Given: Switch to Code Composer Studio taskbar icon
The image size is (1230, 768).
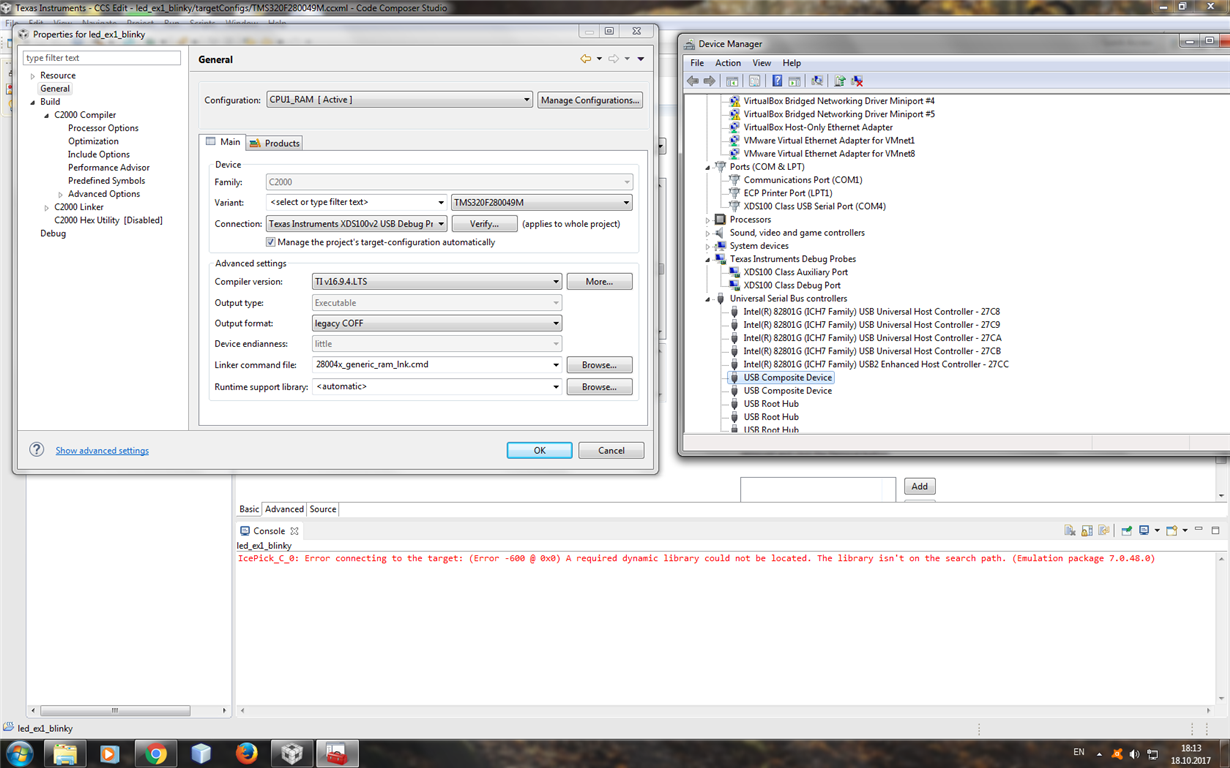Looking at the screenshot, I should 292,753.
